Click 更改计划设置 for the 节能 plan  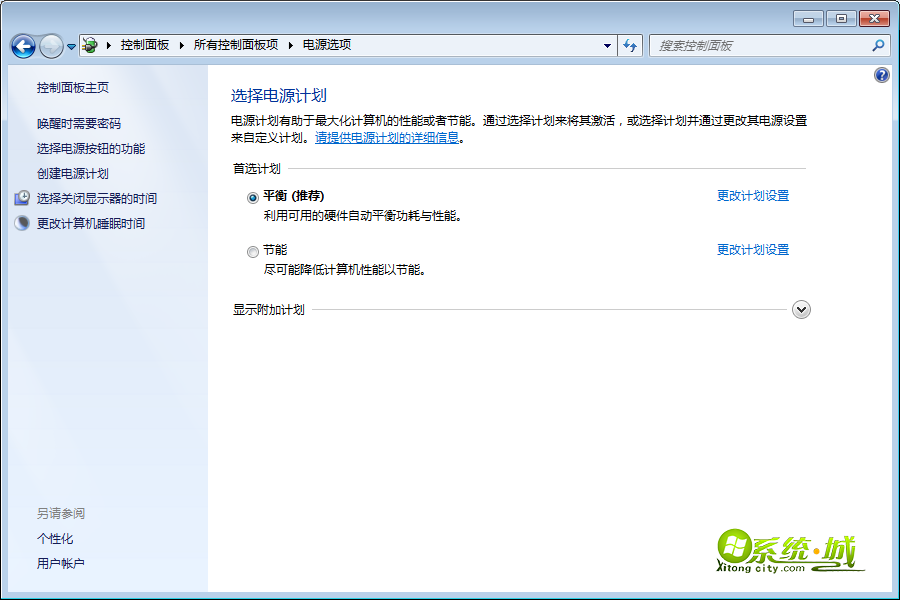tap(751, 251)
